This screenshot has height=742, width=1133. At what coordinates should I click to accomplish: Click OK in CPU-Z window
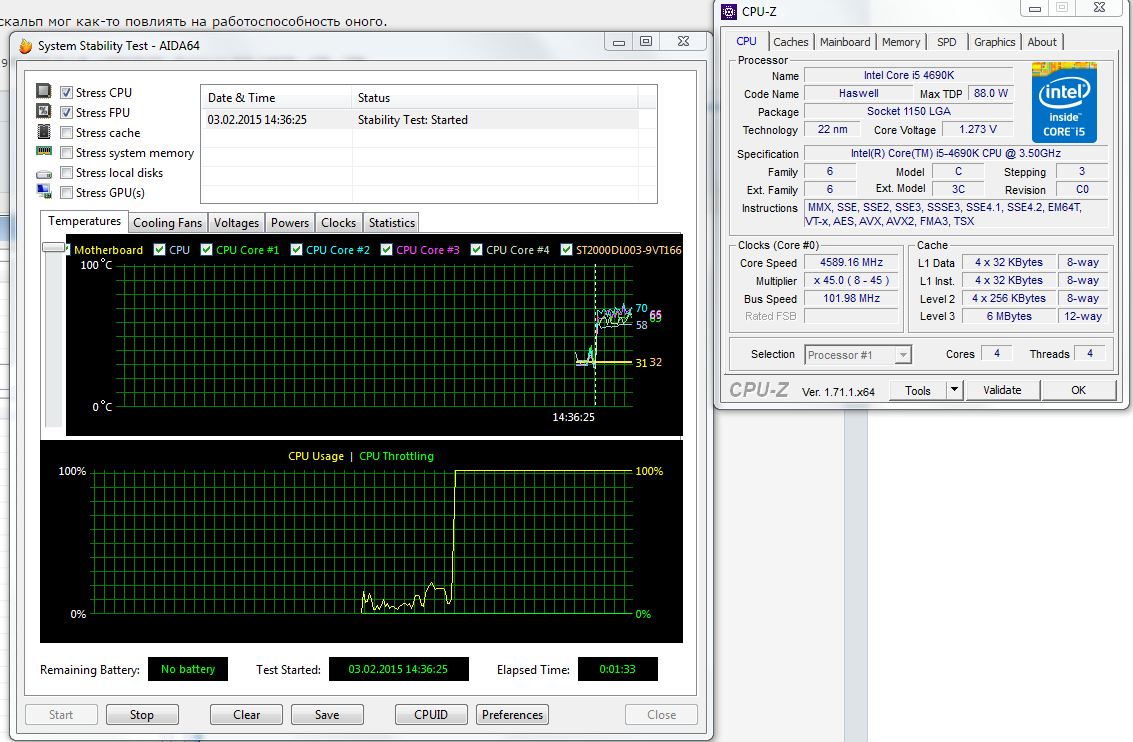pos(1078,390)
